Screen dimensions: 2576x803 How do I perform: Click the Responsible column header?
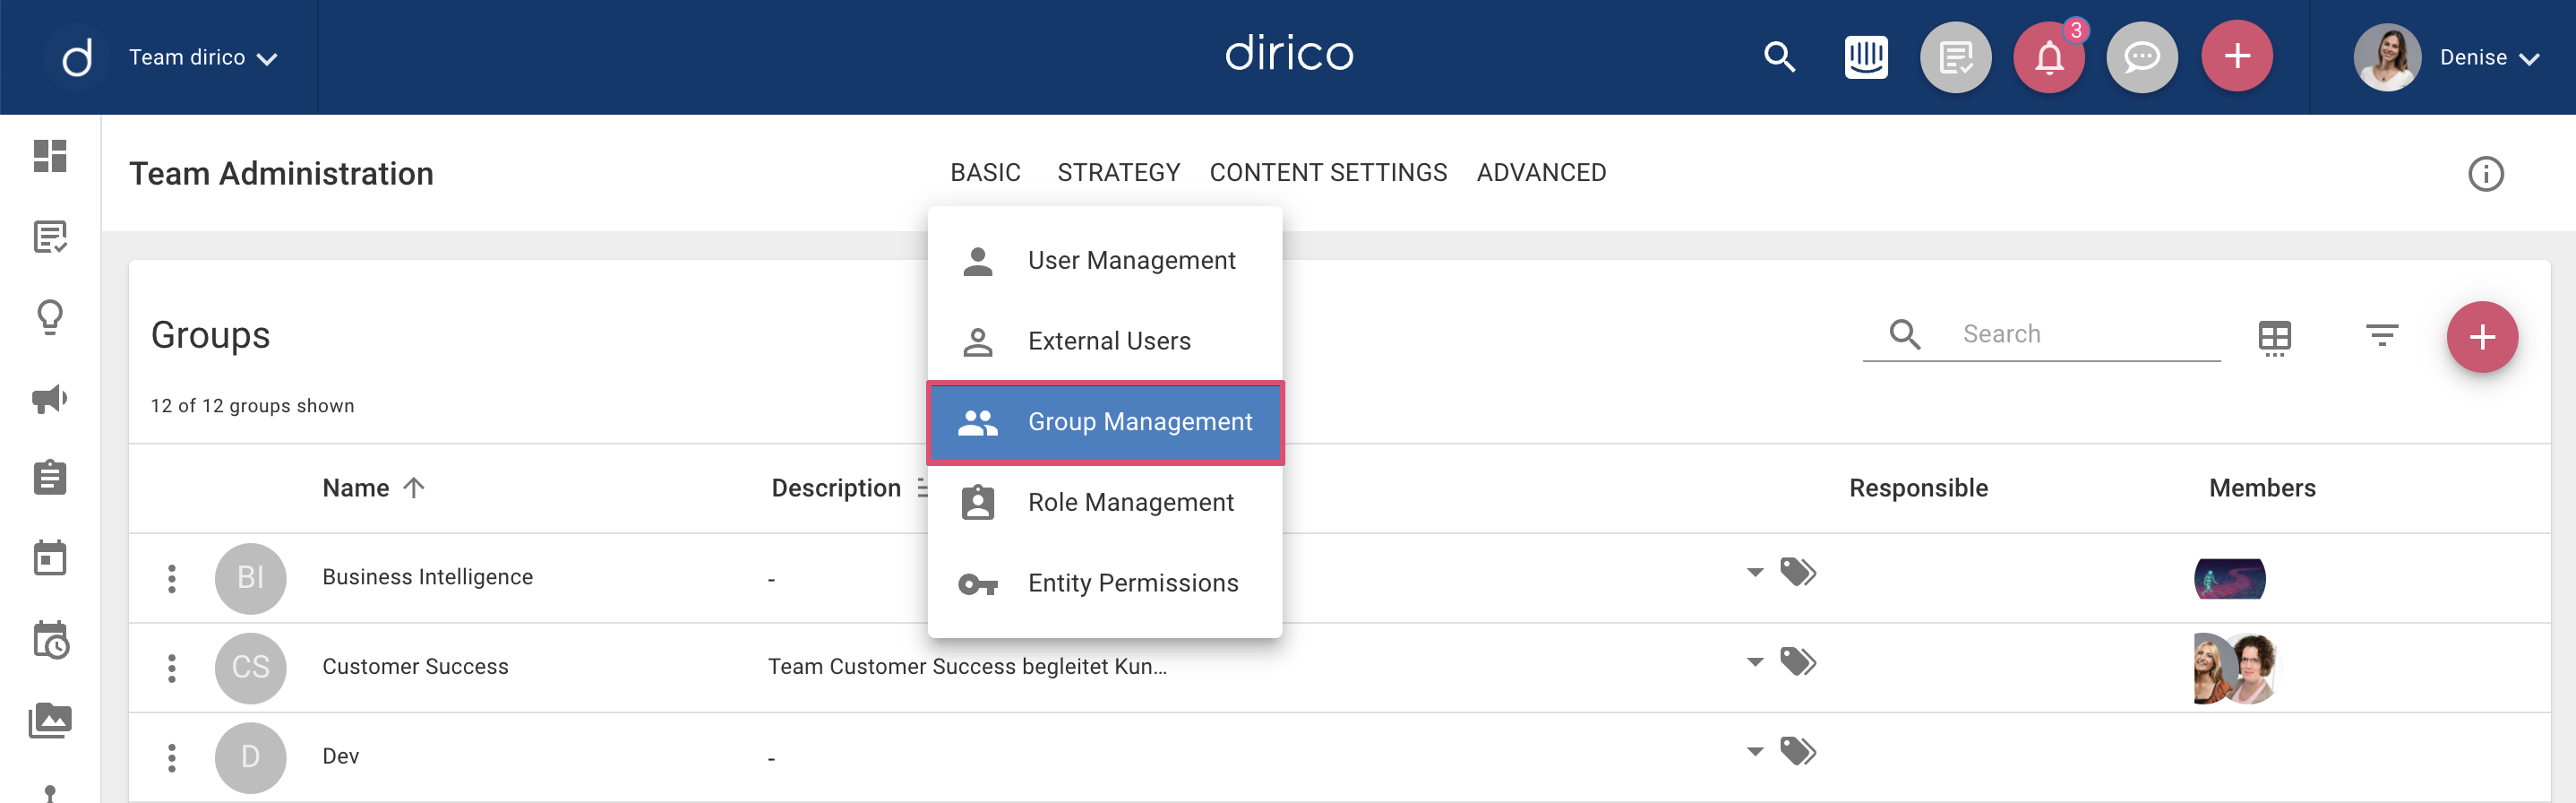tap(1918, 488)
